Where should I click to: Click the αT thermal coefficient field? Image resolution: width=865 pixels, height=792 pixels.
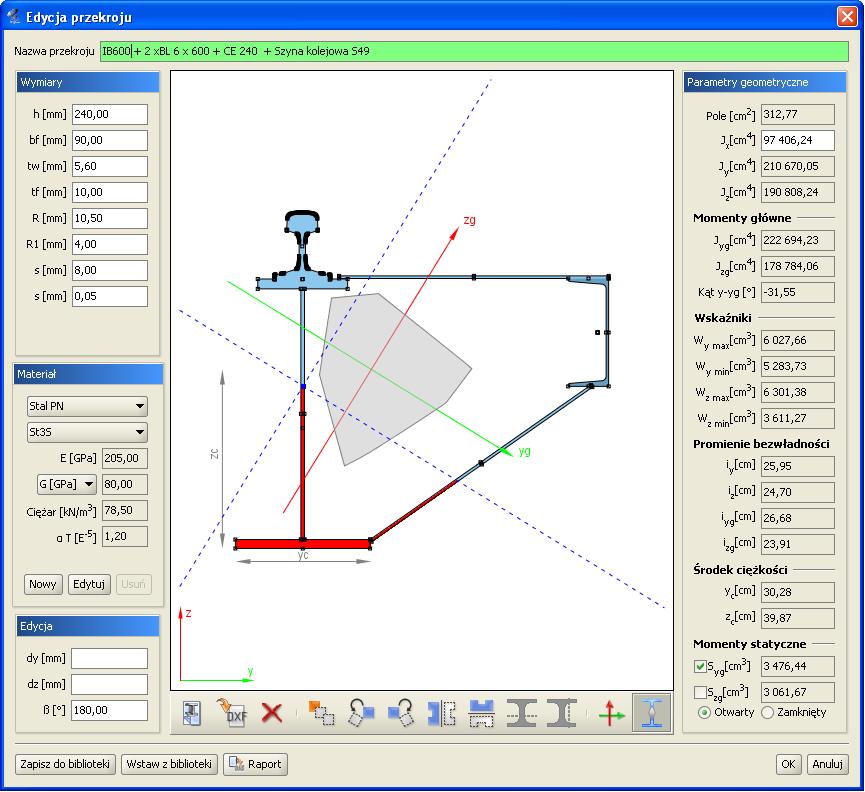pyautogui.click(x=125, y=536)
